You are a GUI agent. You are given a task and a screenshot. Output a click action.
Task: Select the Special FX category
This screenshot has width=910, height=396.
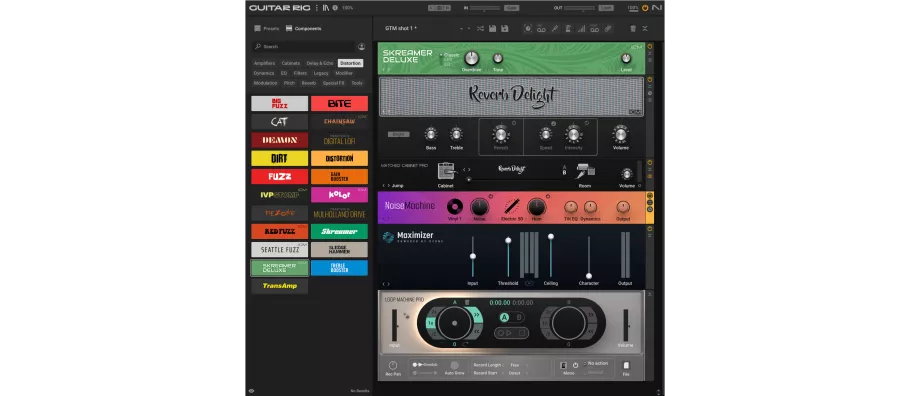coord(334,83)
